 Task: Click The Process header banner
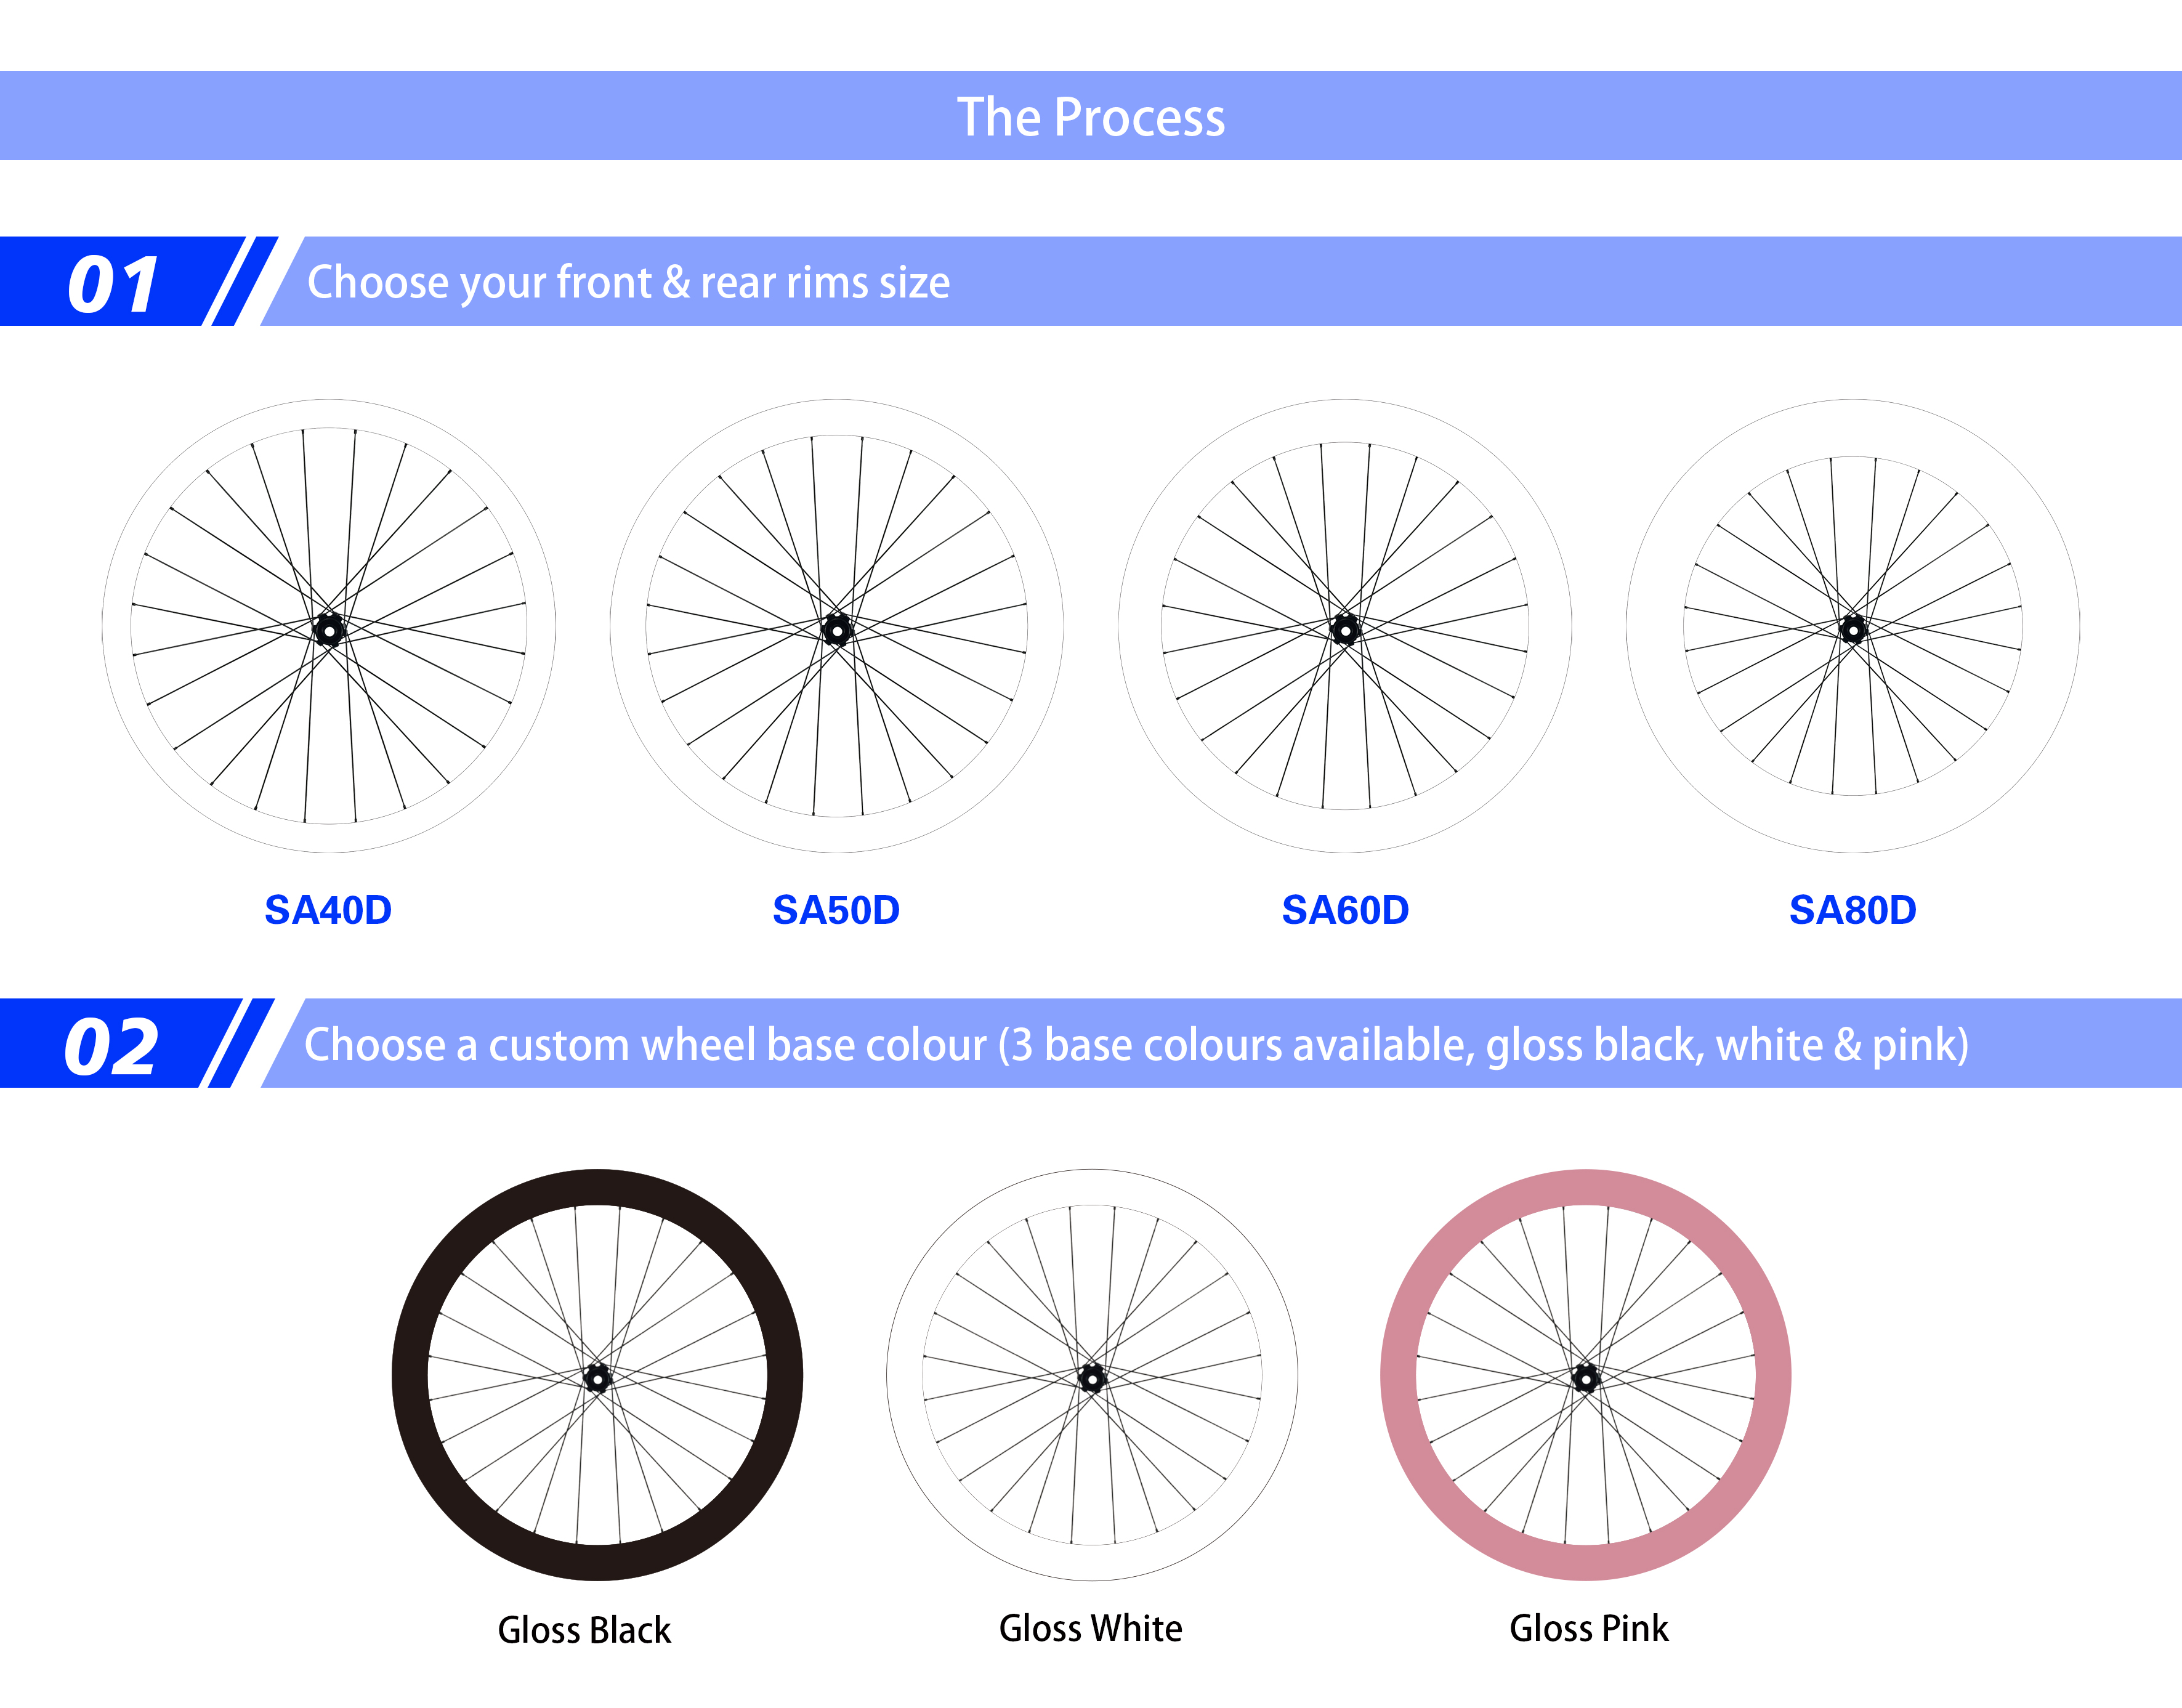pos(1091,116)
